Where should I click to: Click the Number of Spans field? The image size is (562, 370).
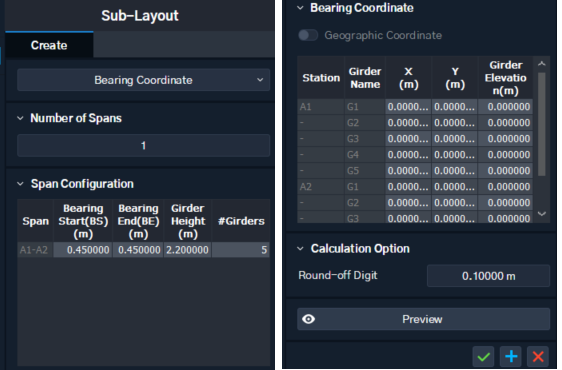tap(143, 146)
